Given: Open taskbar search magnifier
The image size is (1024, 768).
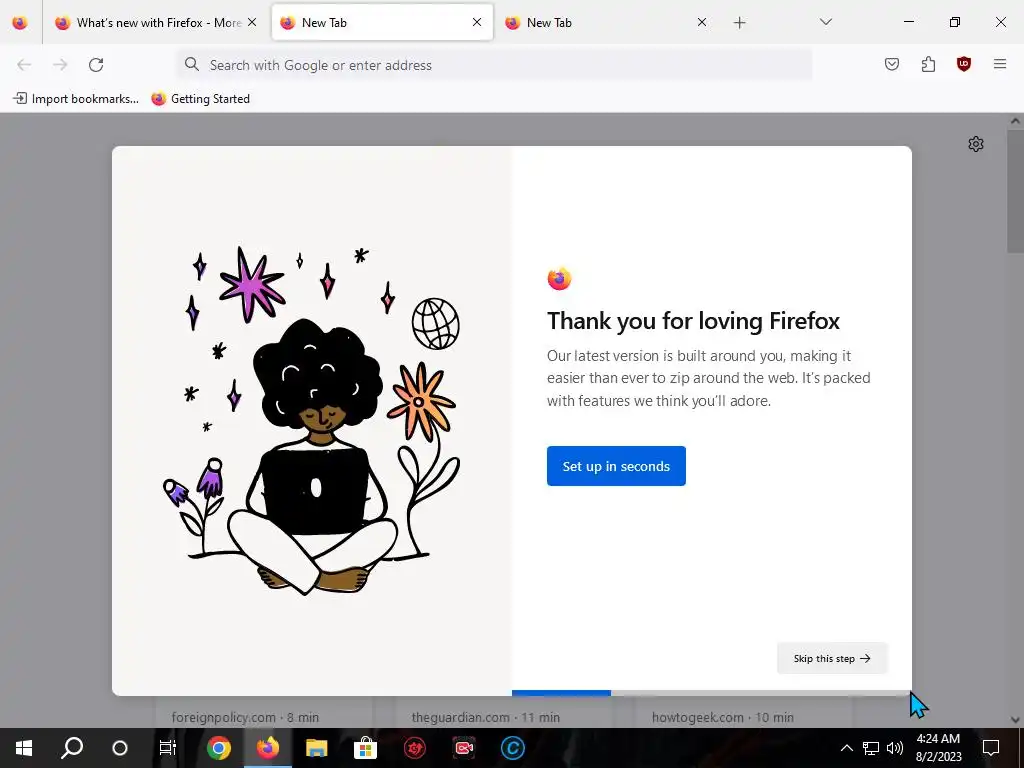Looking at the screenshot, I should pyautogui.click(x=72, y=748).
